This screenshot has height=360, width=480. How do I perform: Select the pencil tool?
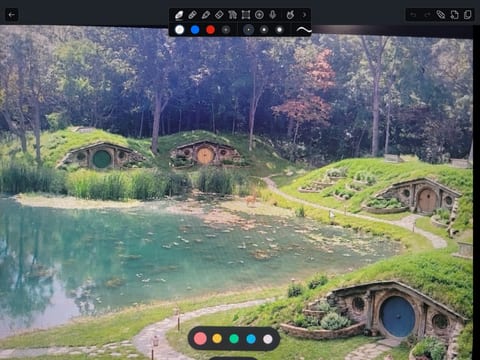tap(206, 15)
